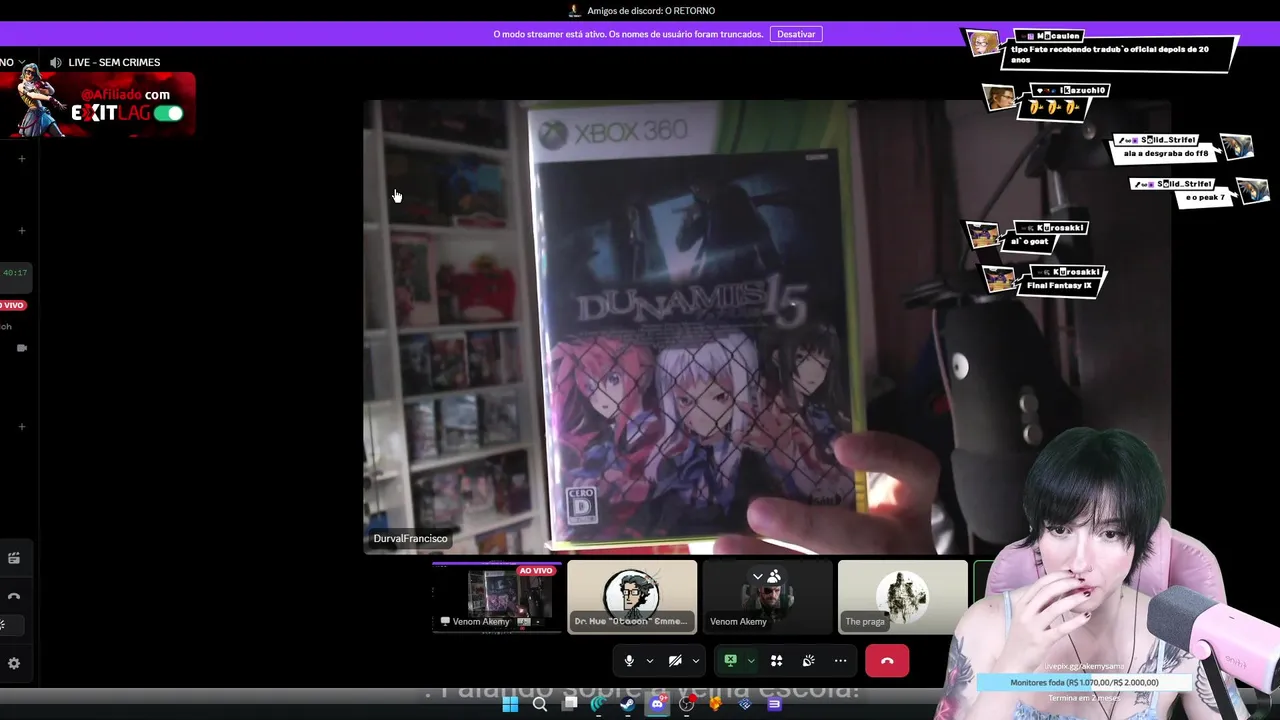
Task: Open user settings gear icon
Action: tap(14, 663)
